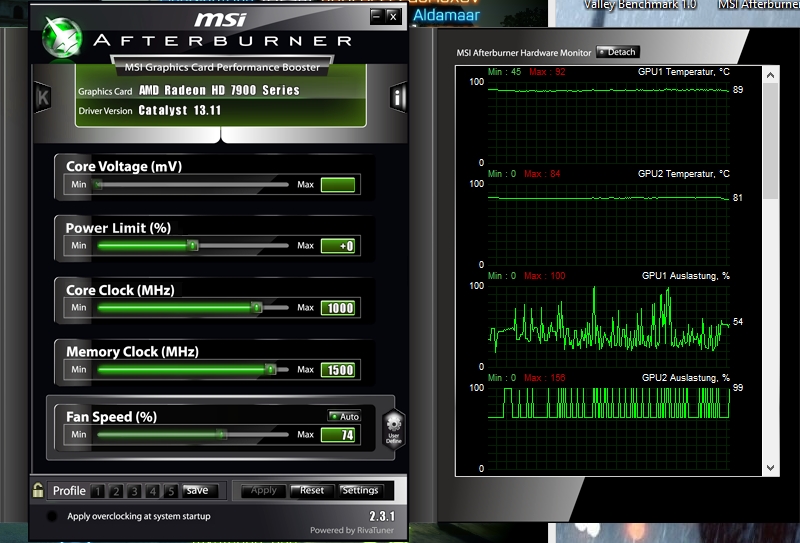Screen dimensions: 800x543
Task: Click the Core Voltage slider handle
Action: [97, 184]
